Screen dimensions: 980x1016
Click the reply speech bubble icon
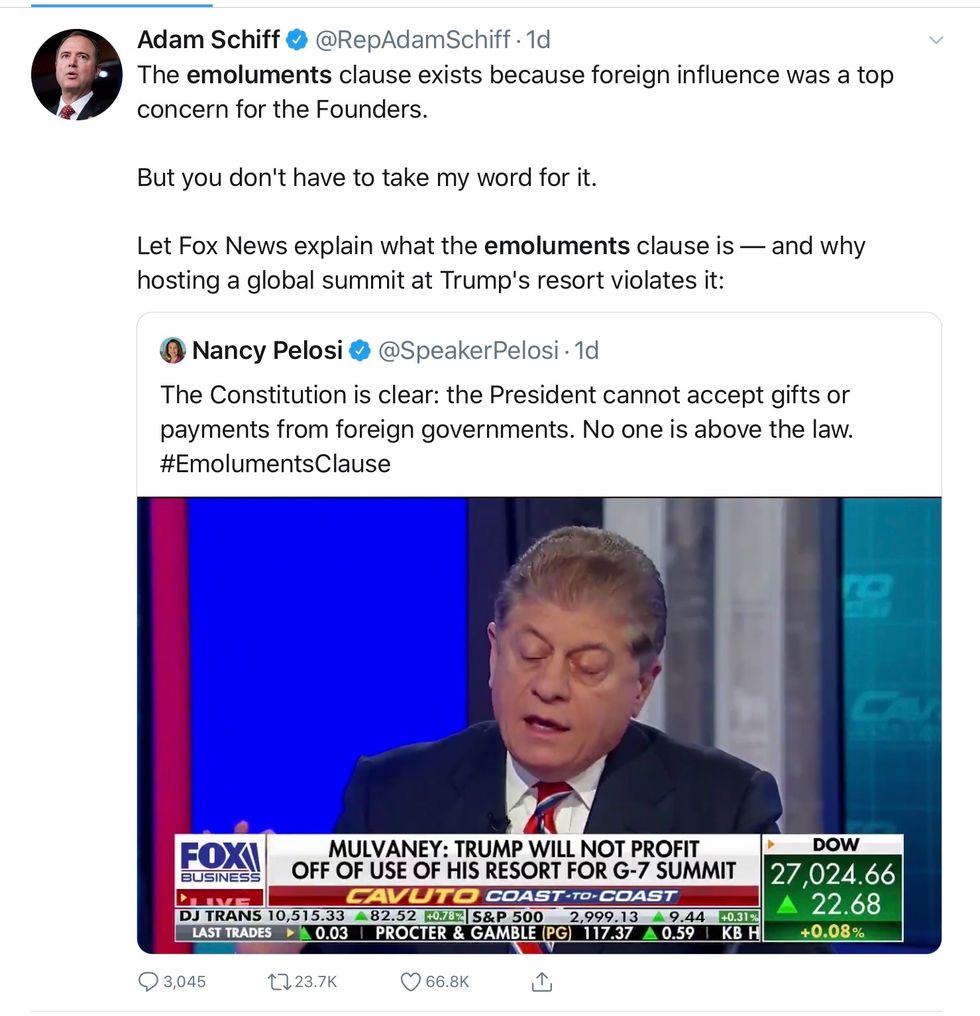(148, 981)
